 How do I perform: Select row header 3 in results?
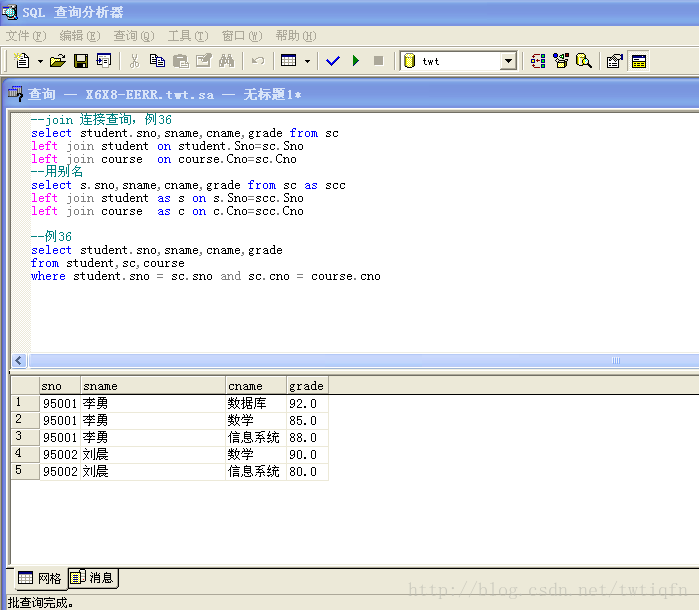(x=25, y=437)
